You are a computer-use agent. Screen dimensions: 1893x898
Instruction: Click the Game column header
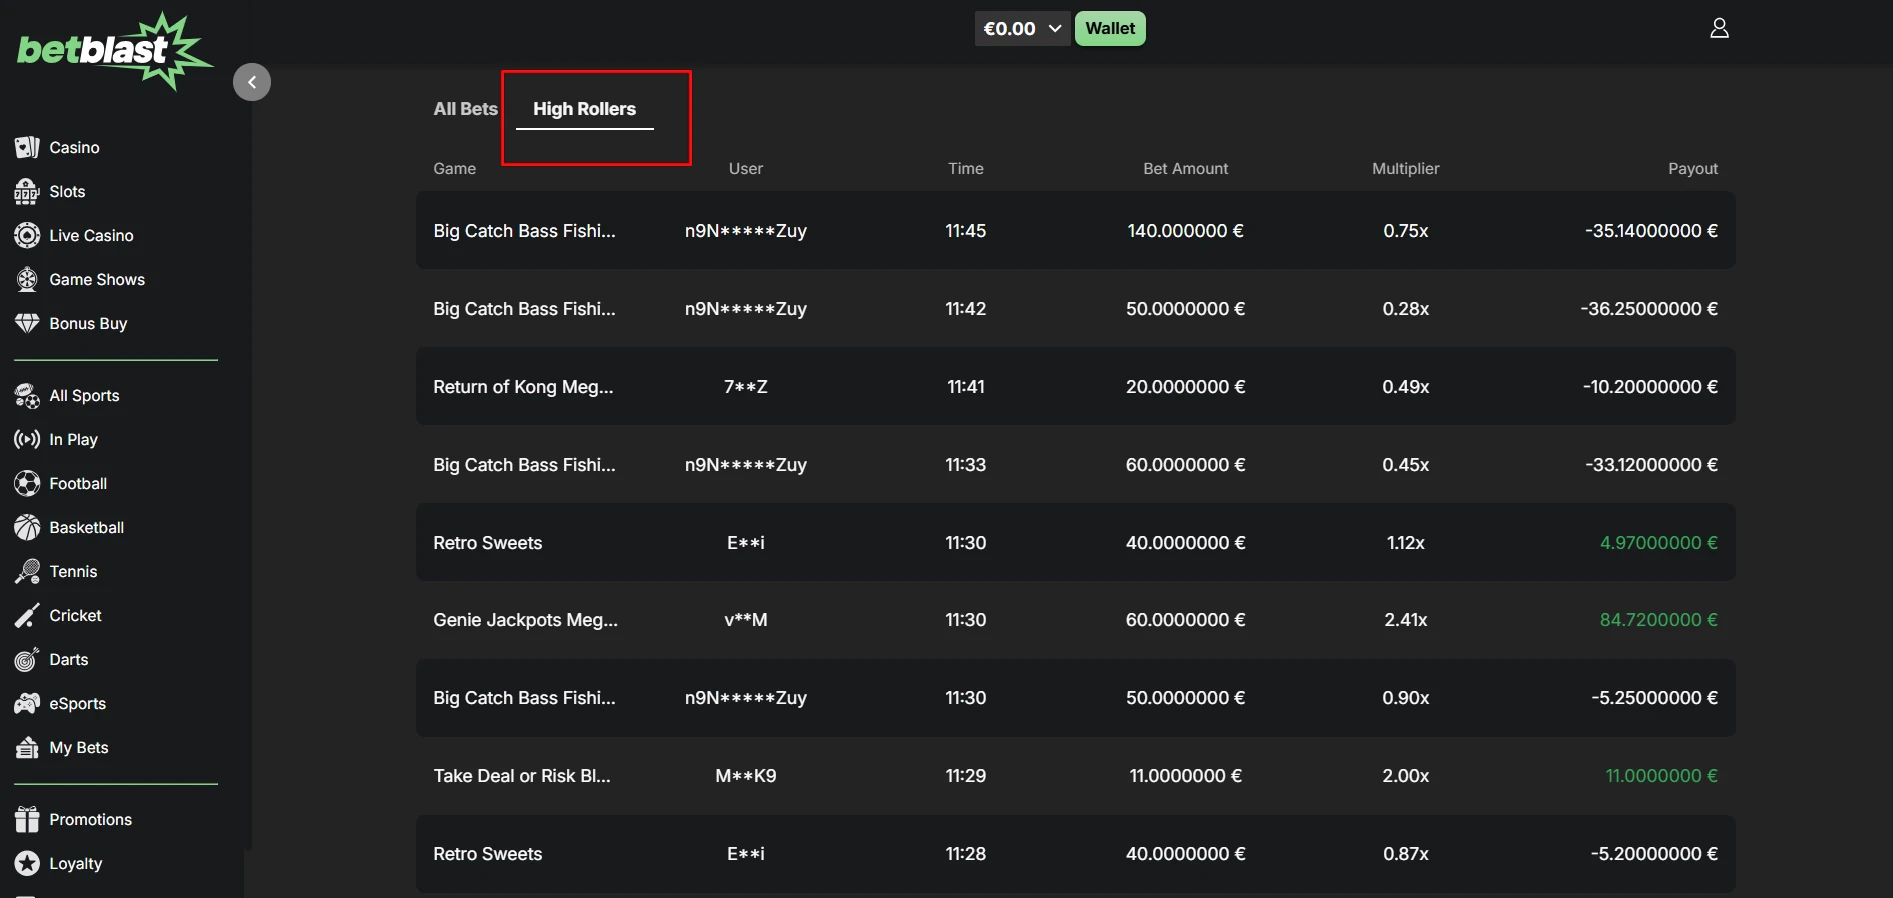coord(455,168)
